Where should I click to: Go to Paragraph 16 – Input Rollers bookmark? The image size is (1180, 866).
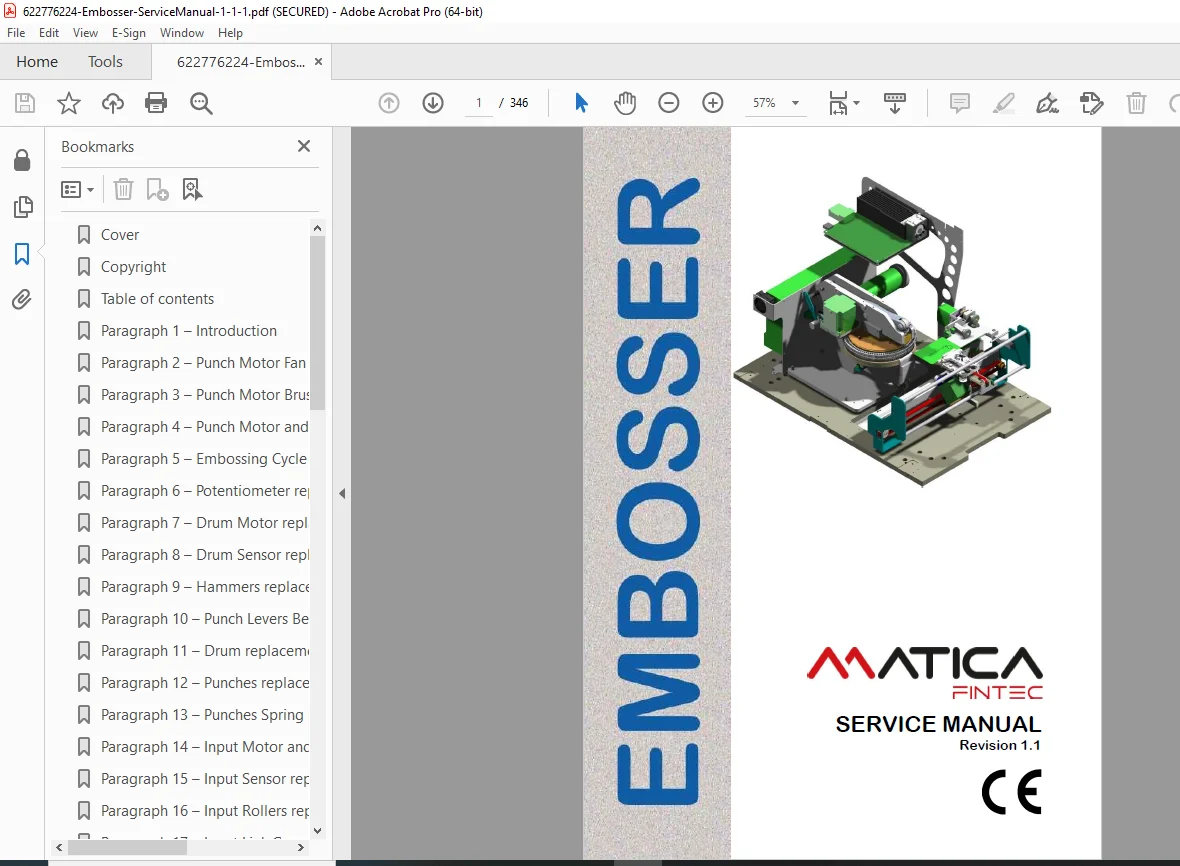[205, 811]
